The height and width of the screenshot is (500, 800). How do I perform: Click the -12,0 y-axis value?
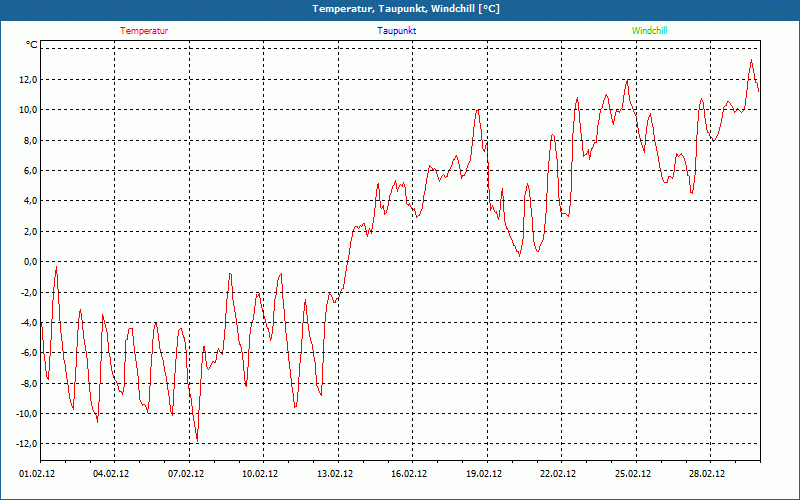27,443
